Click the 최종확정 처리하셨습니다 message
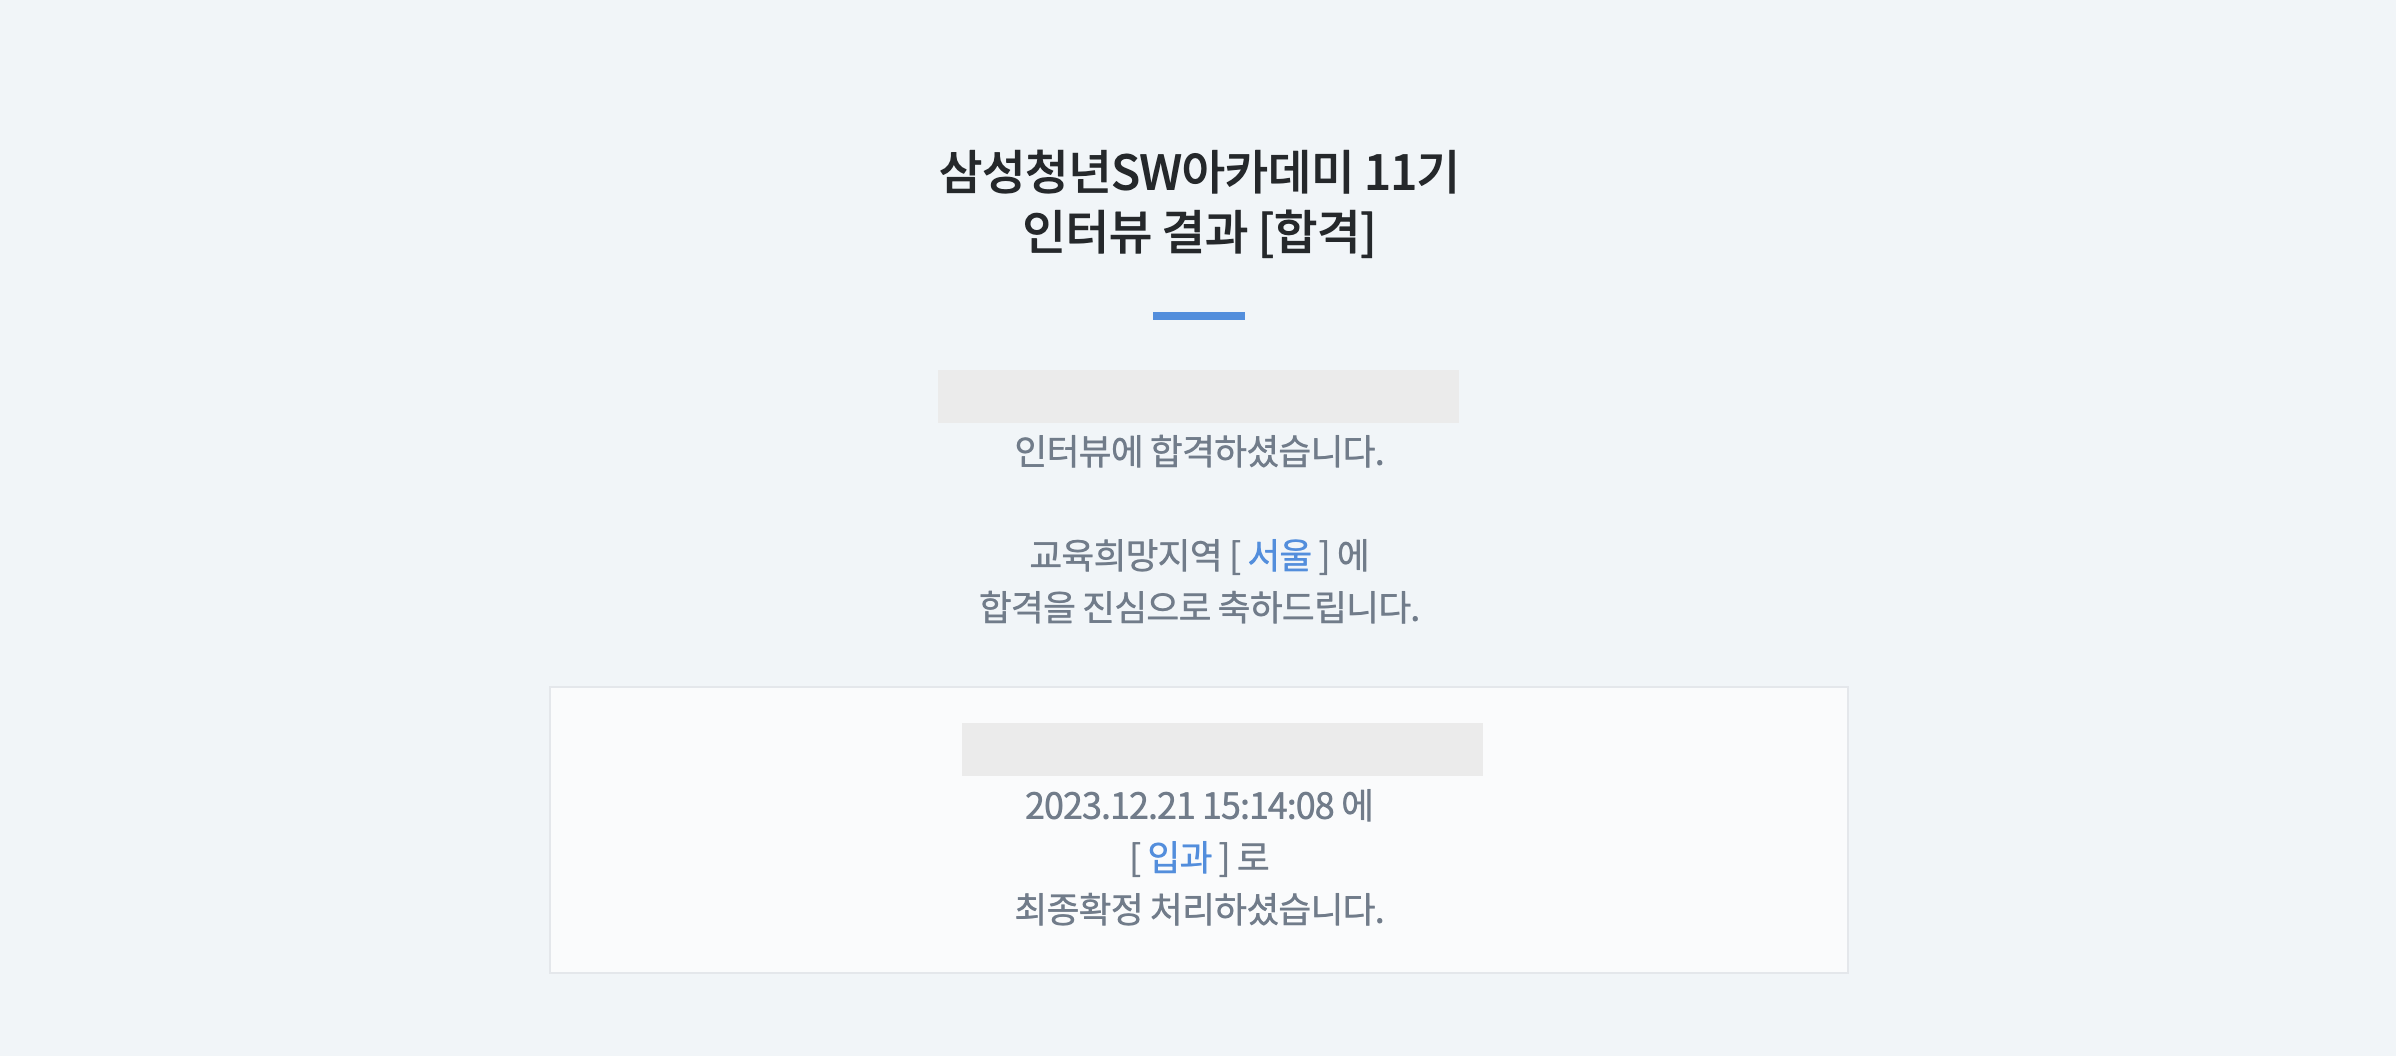The image size is (2396, 1056). (x=1198, y=909)
